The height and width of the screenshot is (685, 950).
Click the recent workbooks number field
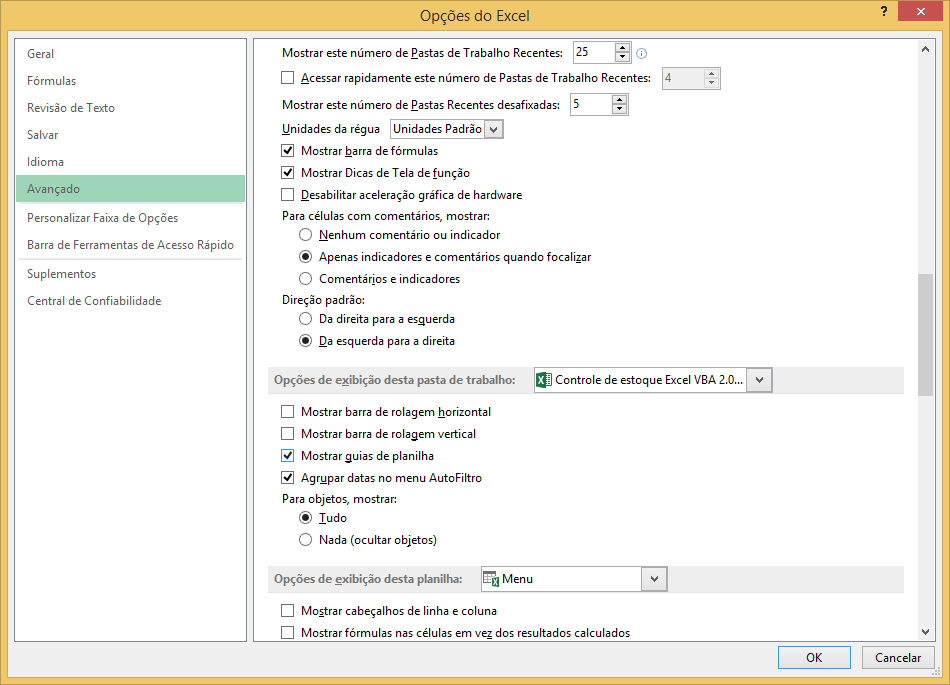pos(594,53)
